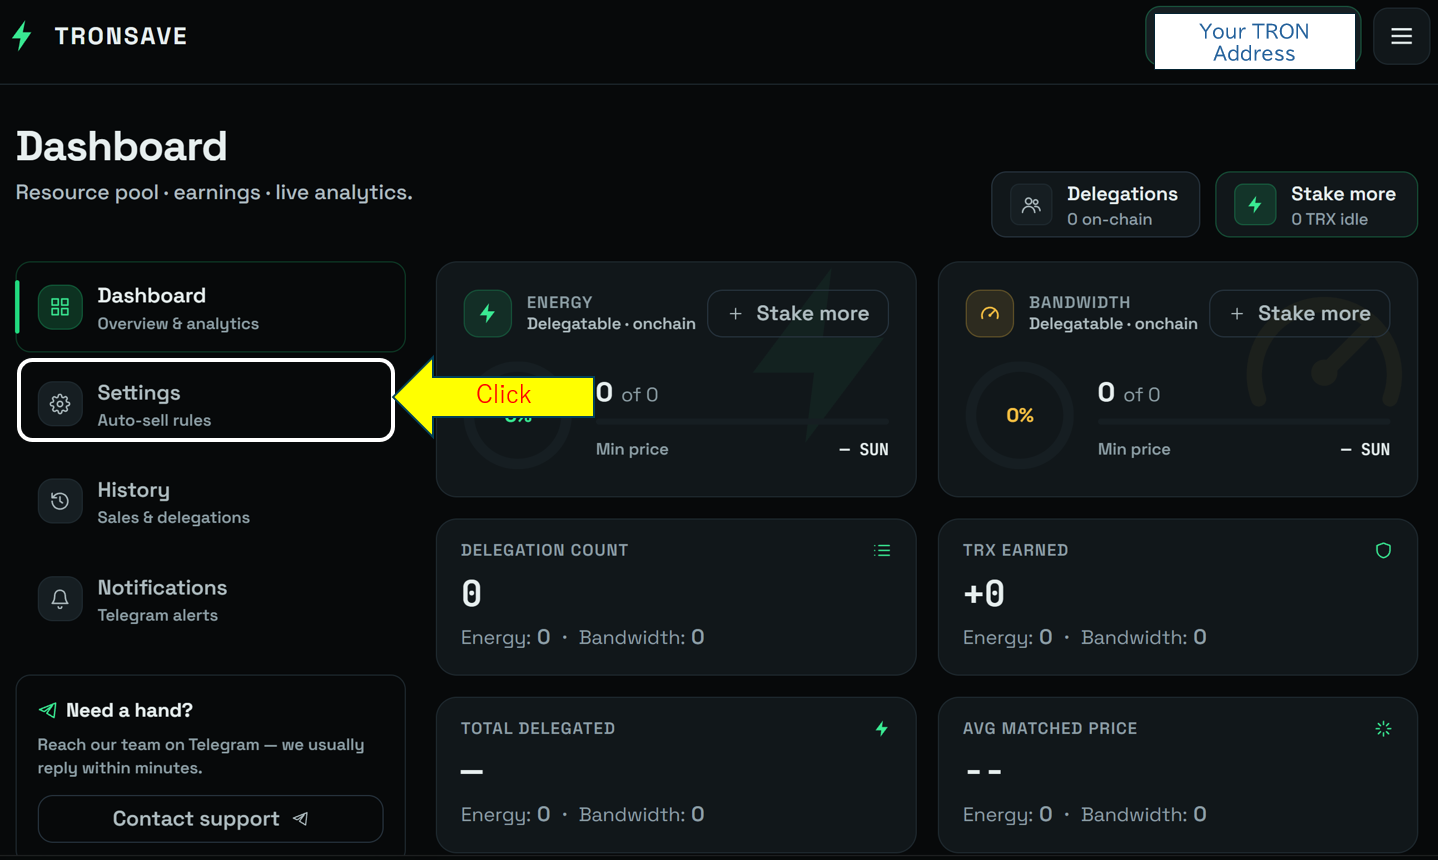
Task: Click the TRONSAVE brand name
Action: (121, 37)
